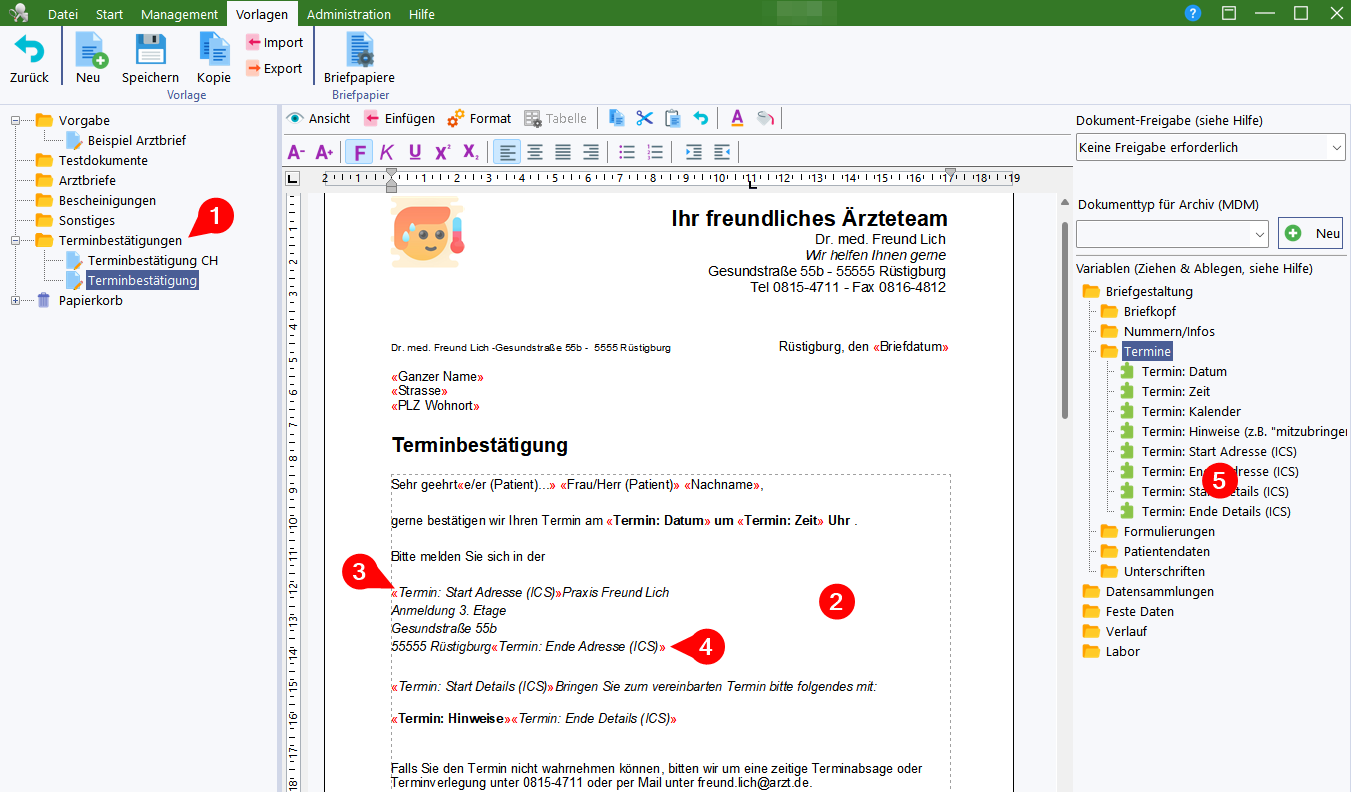
Task: Insert a bulleted list
Action: (627, 152)
